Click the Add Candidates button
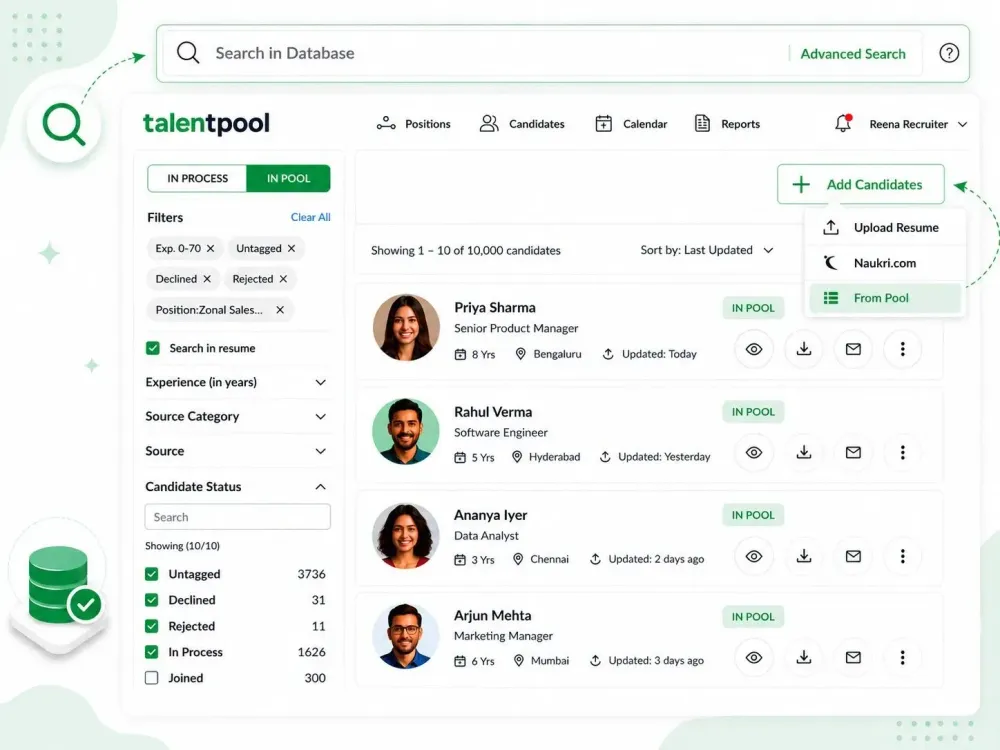This screenshot has height=750, width=1000. tap(860, 184)
